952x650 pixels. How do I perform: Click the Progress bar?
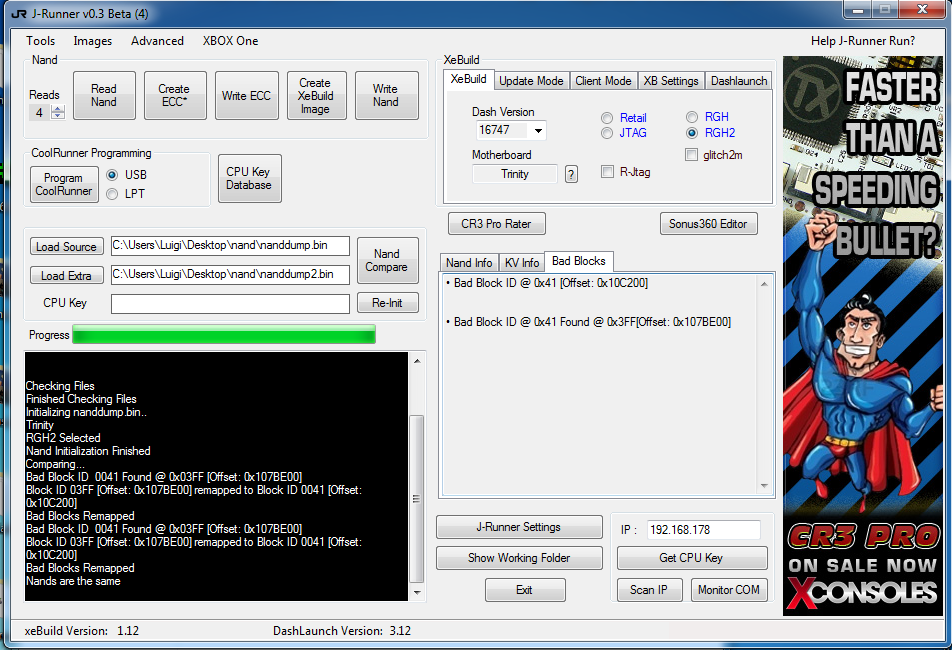coord(223,334)
